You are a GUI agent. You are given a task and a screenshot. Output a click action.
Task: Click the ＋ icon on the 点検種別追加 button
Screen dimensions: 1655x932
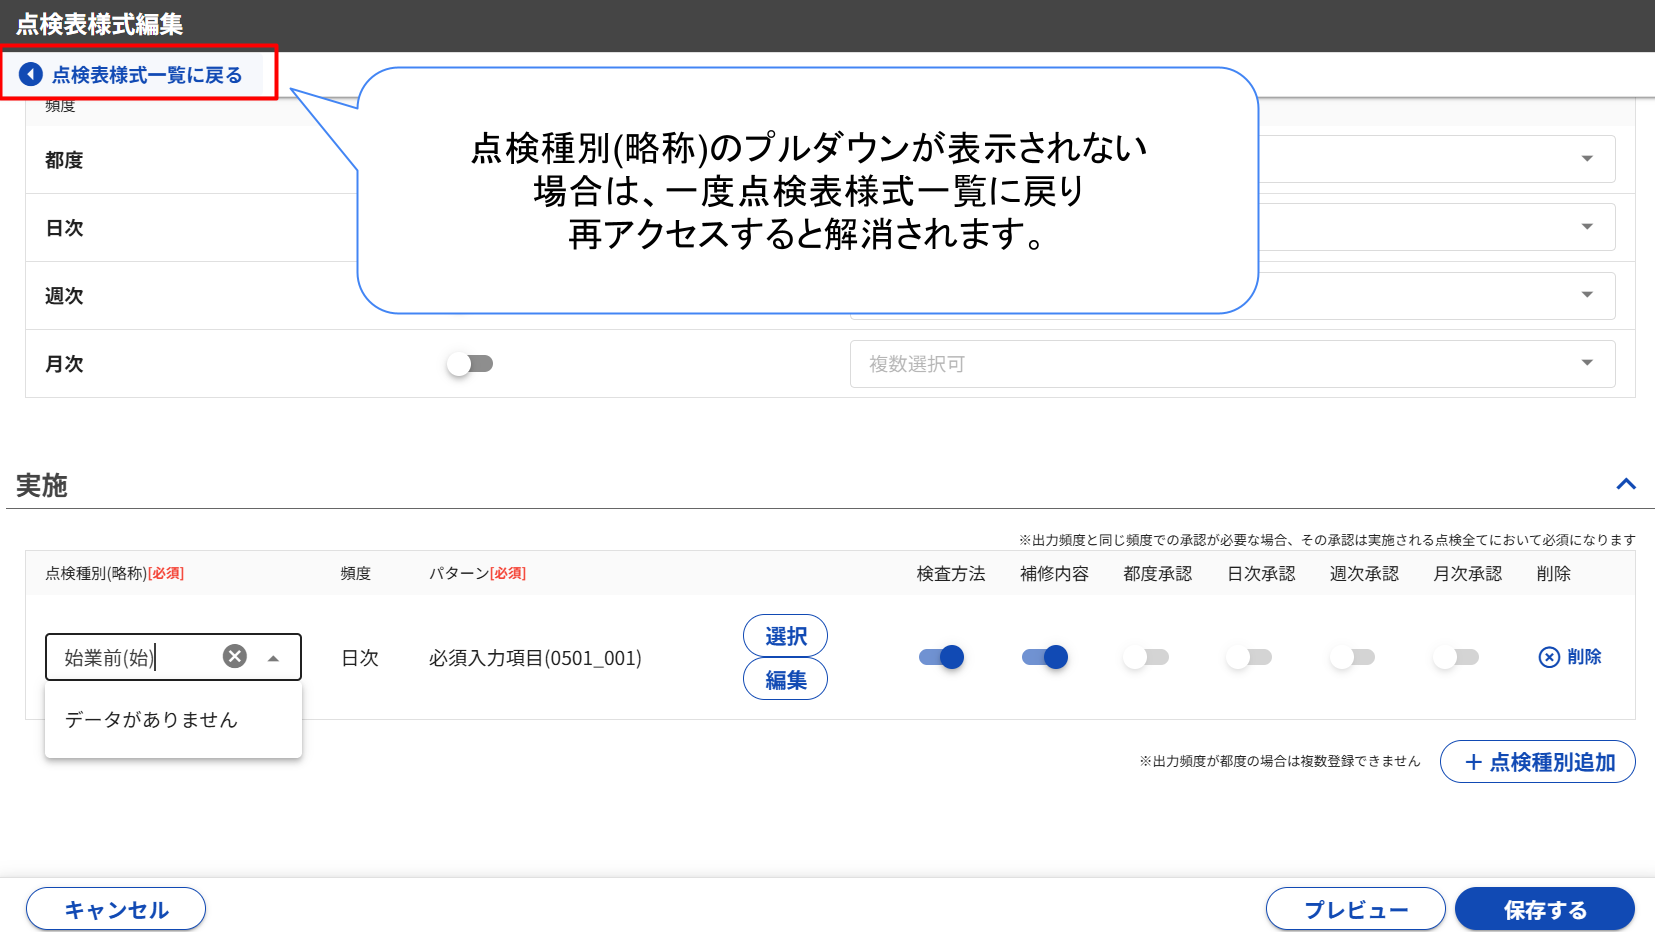tap(1473, 762)
